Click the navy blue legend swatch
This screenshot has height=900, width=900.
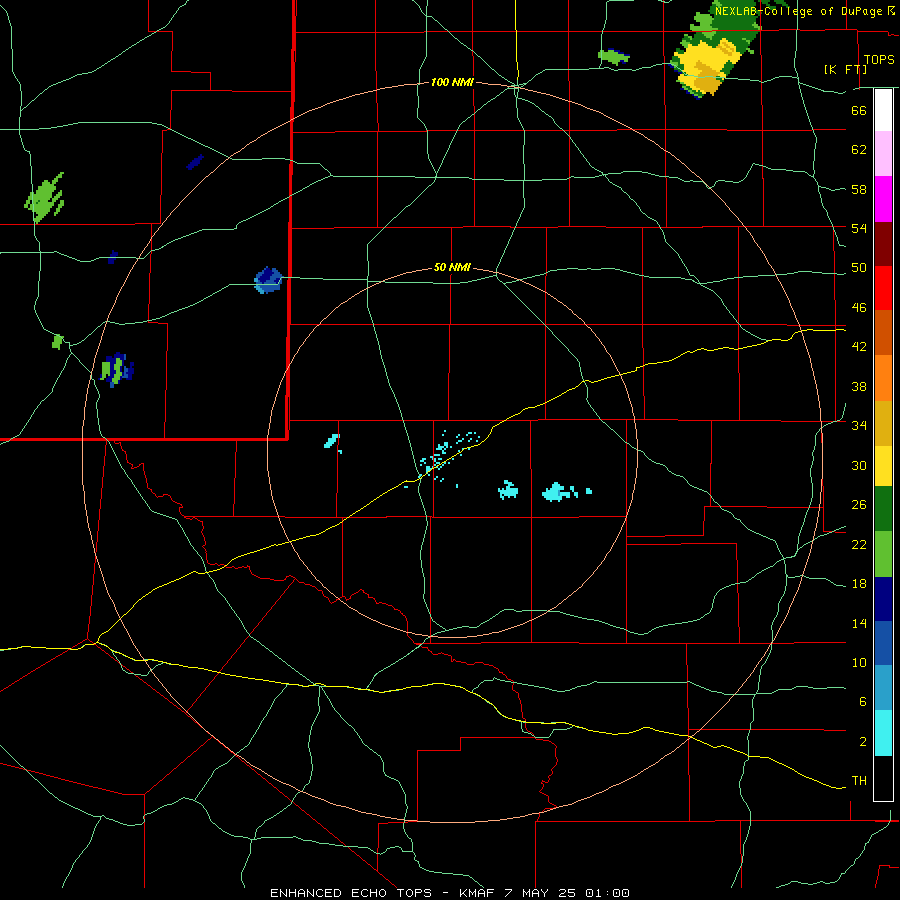(883, 599)
